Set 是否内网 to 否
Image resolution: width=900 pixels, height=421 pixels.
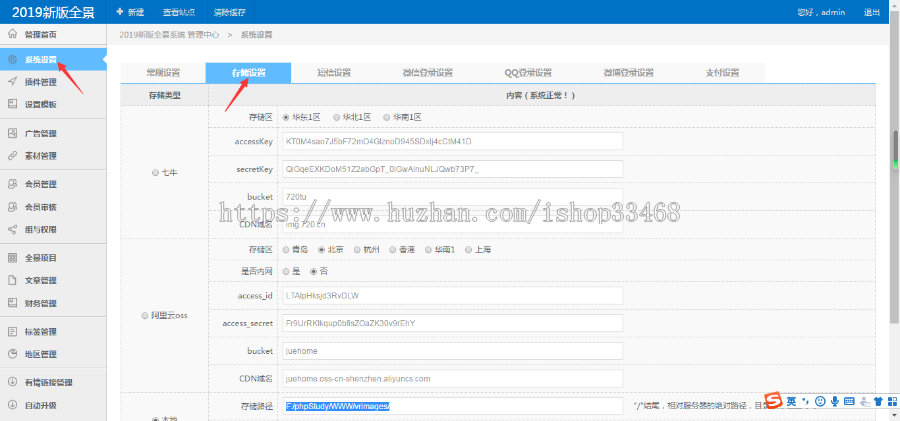tap(313, 272)
